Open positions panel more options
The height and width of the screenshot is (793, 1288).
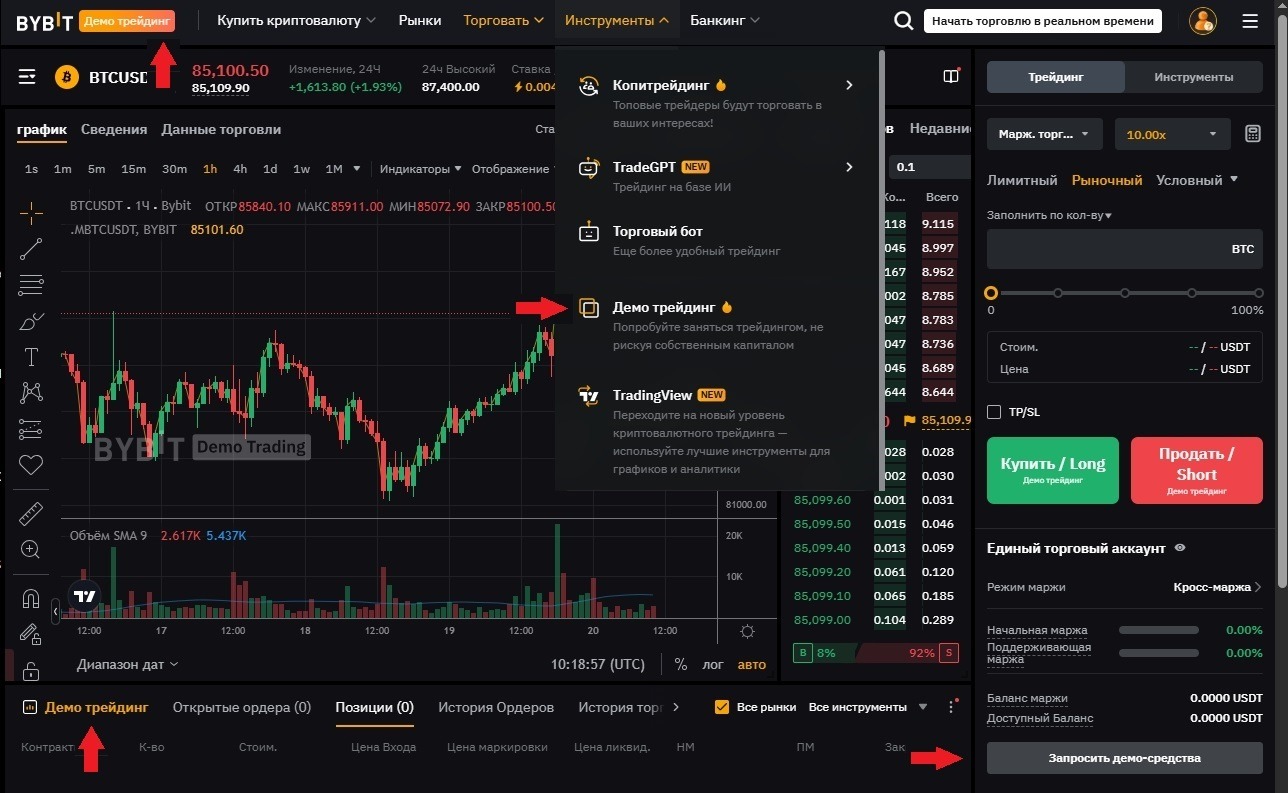(x=951, y=707)
